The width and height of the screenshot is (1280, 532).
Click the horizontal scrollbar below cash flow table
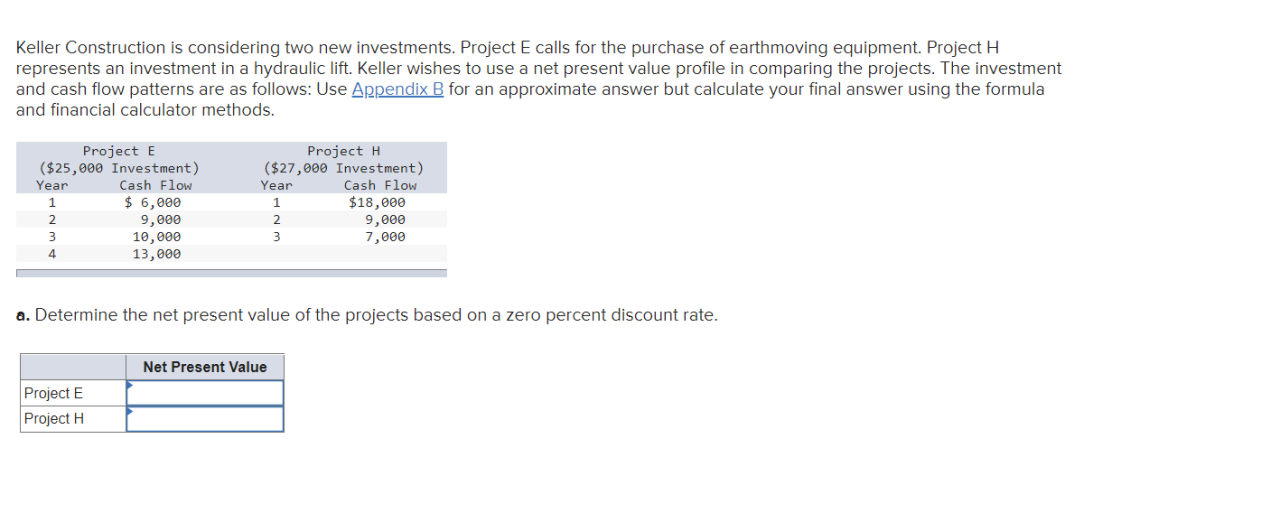tap(231, 273)
